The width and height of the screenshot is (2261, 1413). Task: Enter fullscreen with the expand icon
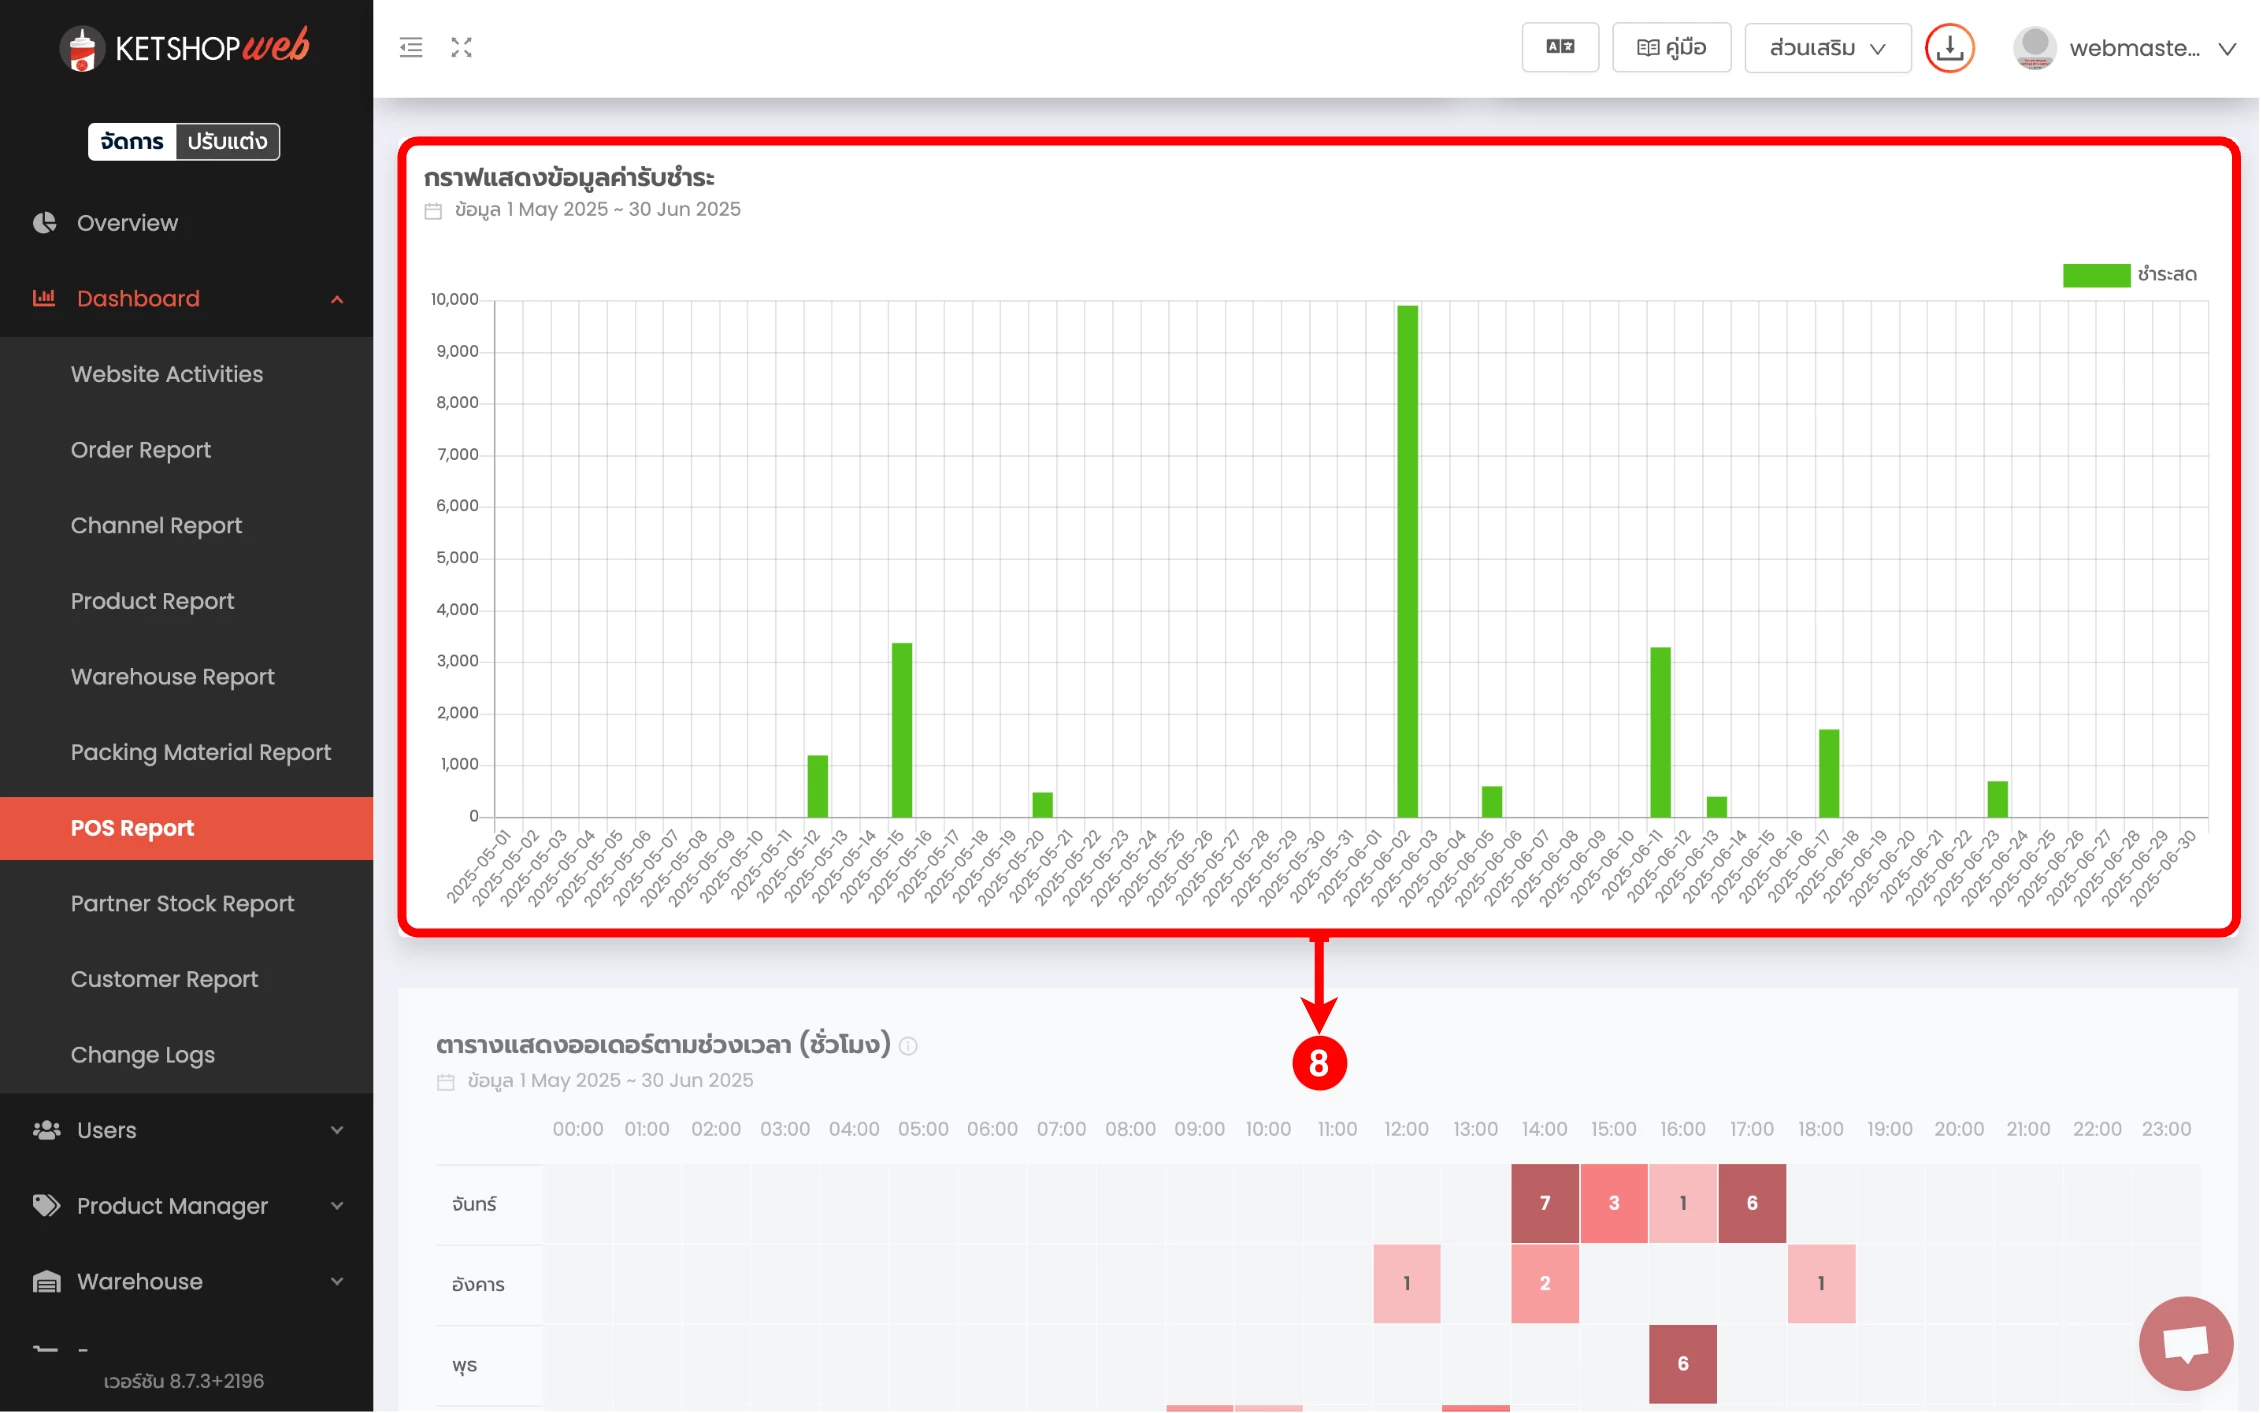click(461, 48)
